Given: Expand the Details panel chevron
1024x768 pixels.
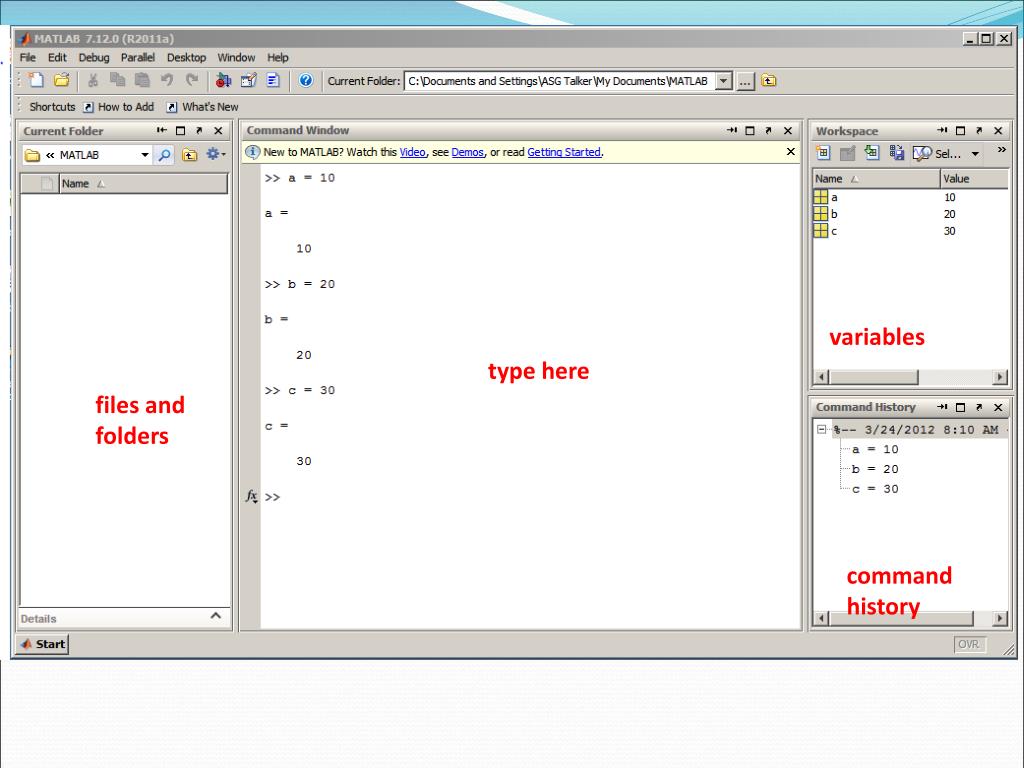Looking at the screenshot, I should (x=216, y=616).
